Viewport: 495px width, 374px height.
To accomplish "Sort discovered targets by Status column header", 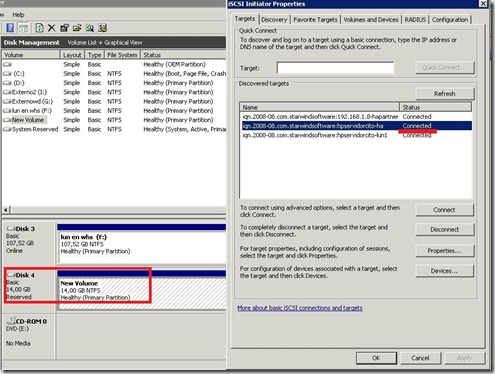I will click(x=435, y=107).
